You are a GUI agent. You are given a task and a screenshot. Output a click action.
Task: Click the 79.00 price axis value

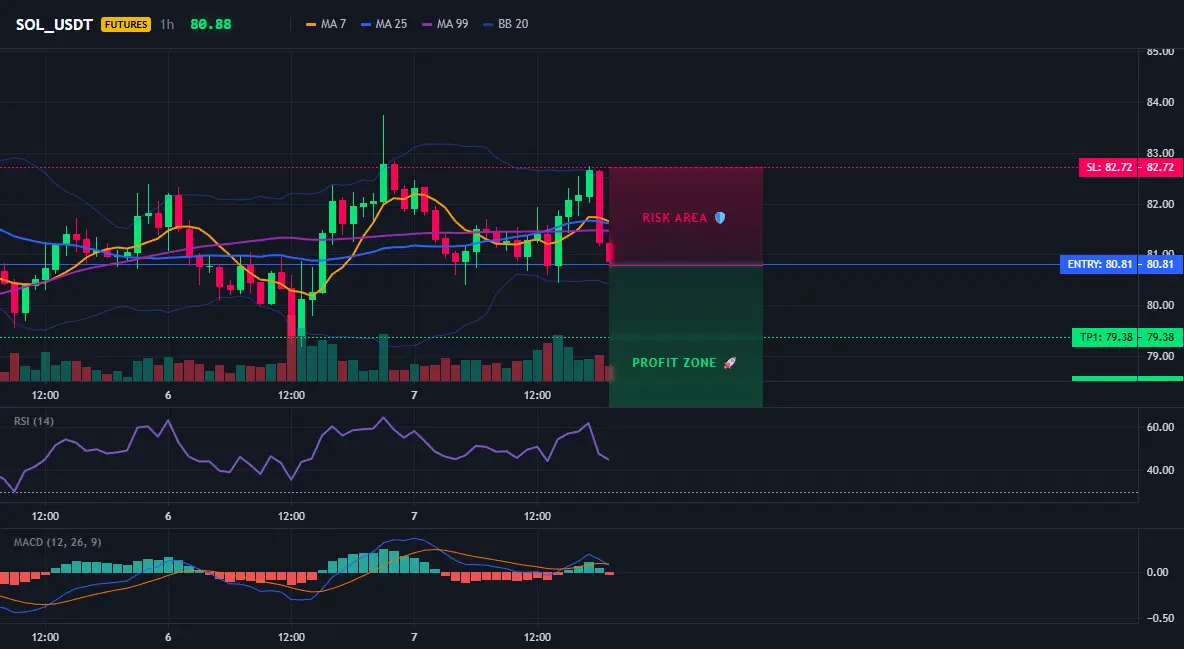1160,356
